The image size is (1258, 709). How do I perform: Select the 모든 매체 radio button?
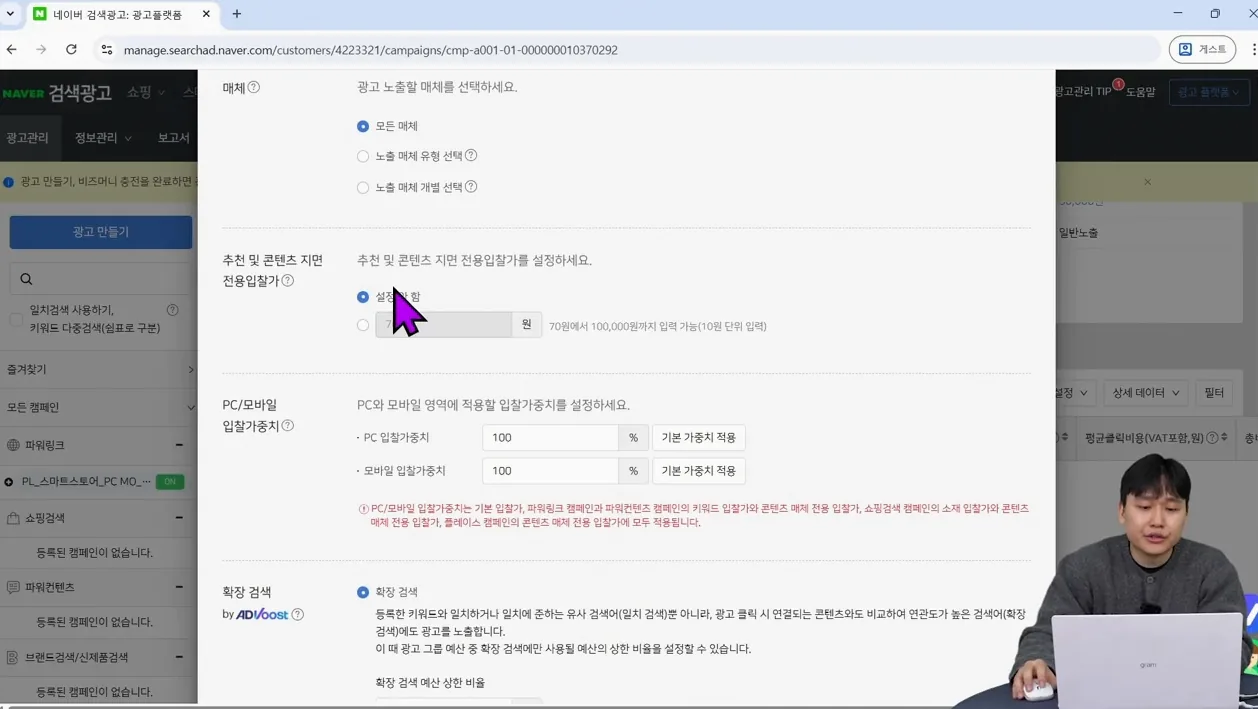click(363, 126)
